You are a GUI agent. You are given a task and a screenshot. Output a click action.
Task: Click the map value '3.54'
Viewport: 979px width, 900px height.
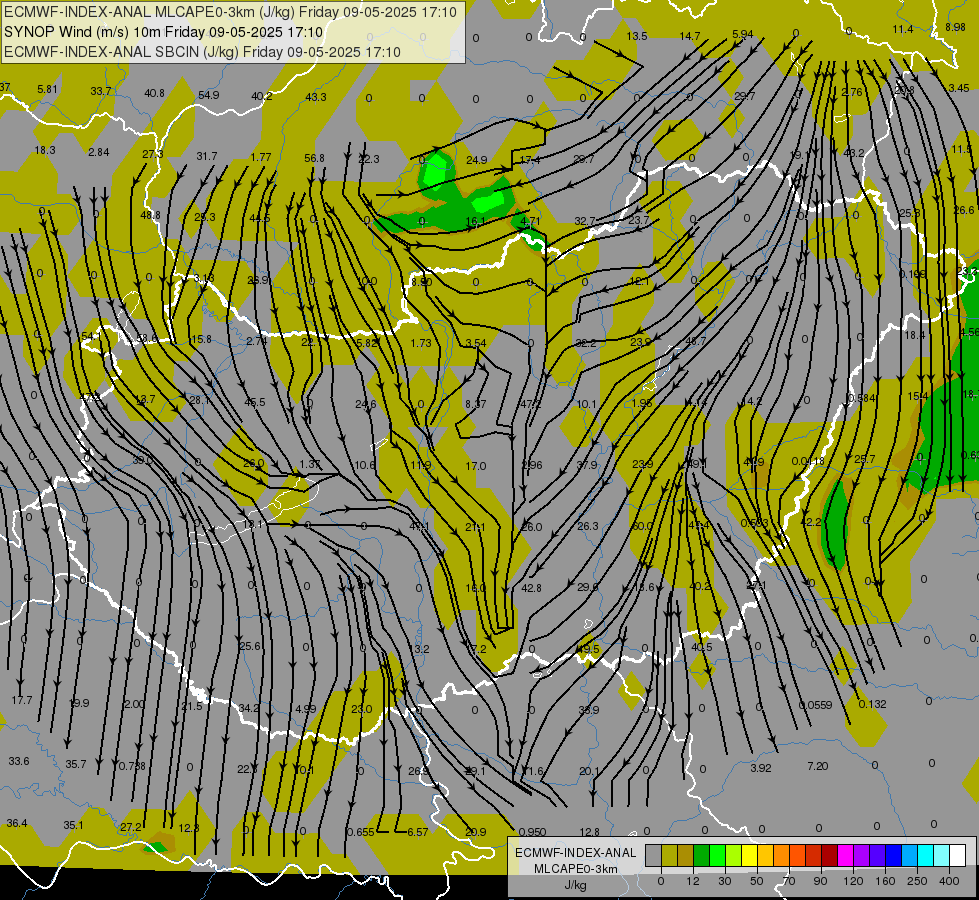pos(476,343)
